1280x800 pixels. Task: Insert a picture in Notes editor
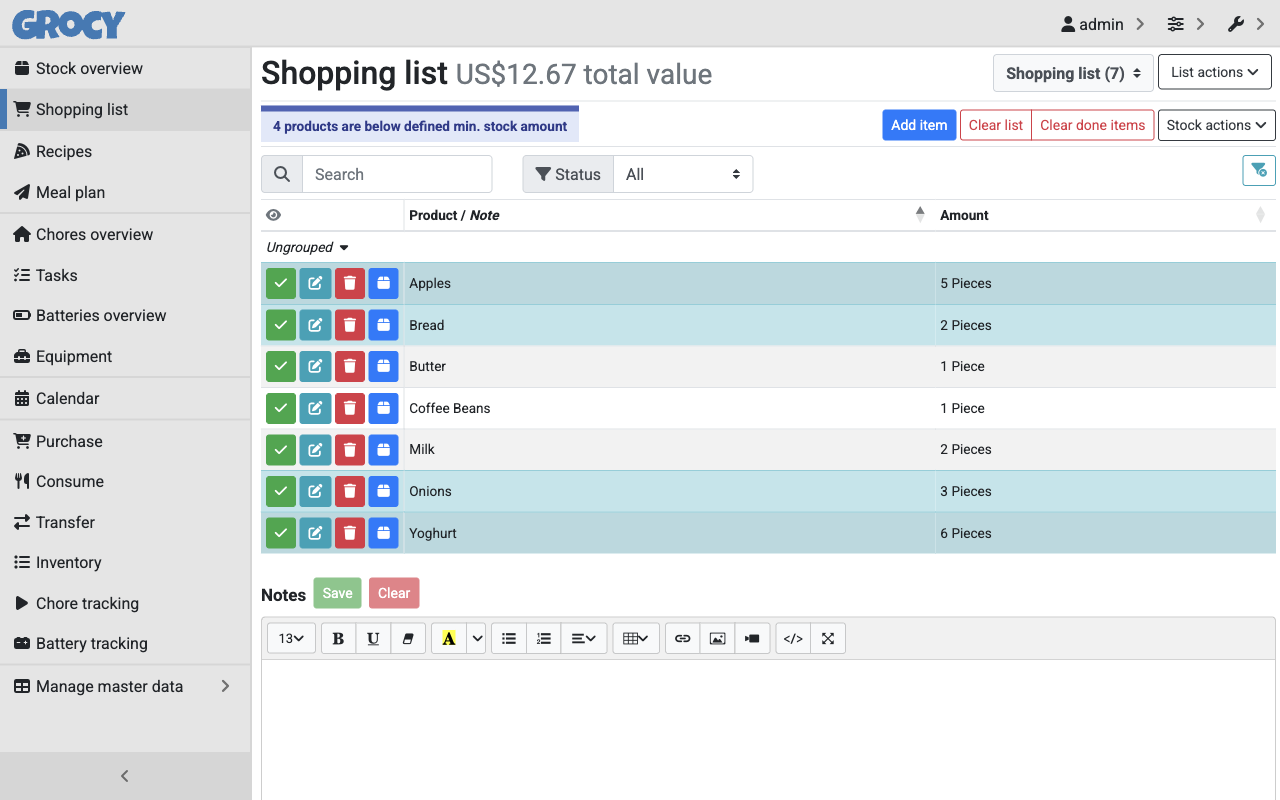tap(717, 638)
